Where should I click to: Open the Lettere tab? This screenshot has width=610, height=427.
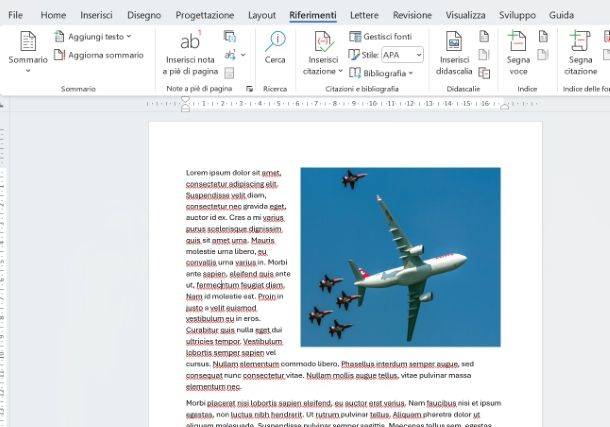364,15
